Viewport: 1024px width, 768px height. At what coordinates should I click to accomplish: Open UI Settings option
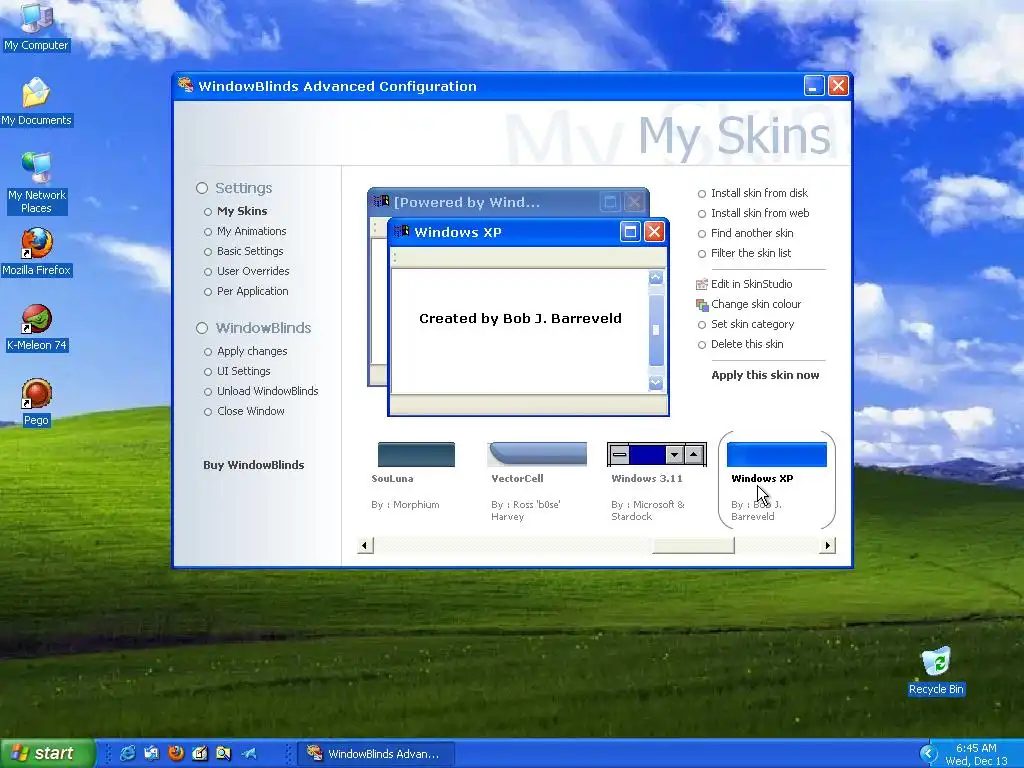[244, 371]
